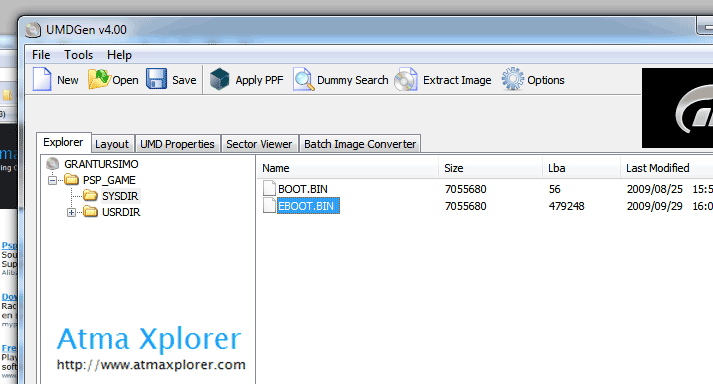The width and height of the screenshot is (713, 384).
Task: Select the USRDIR folder label
Action: [121, 212]
